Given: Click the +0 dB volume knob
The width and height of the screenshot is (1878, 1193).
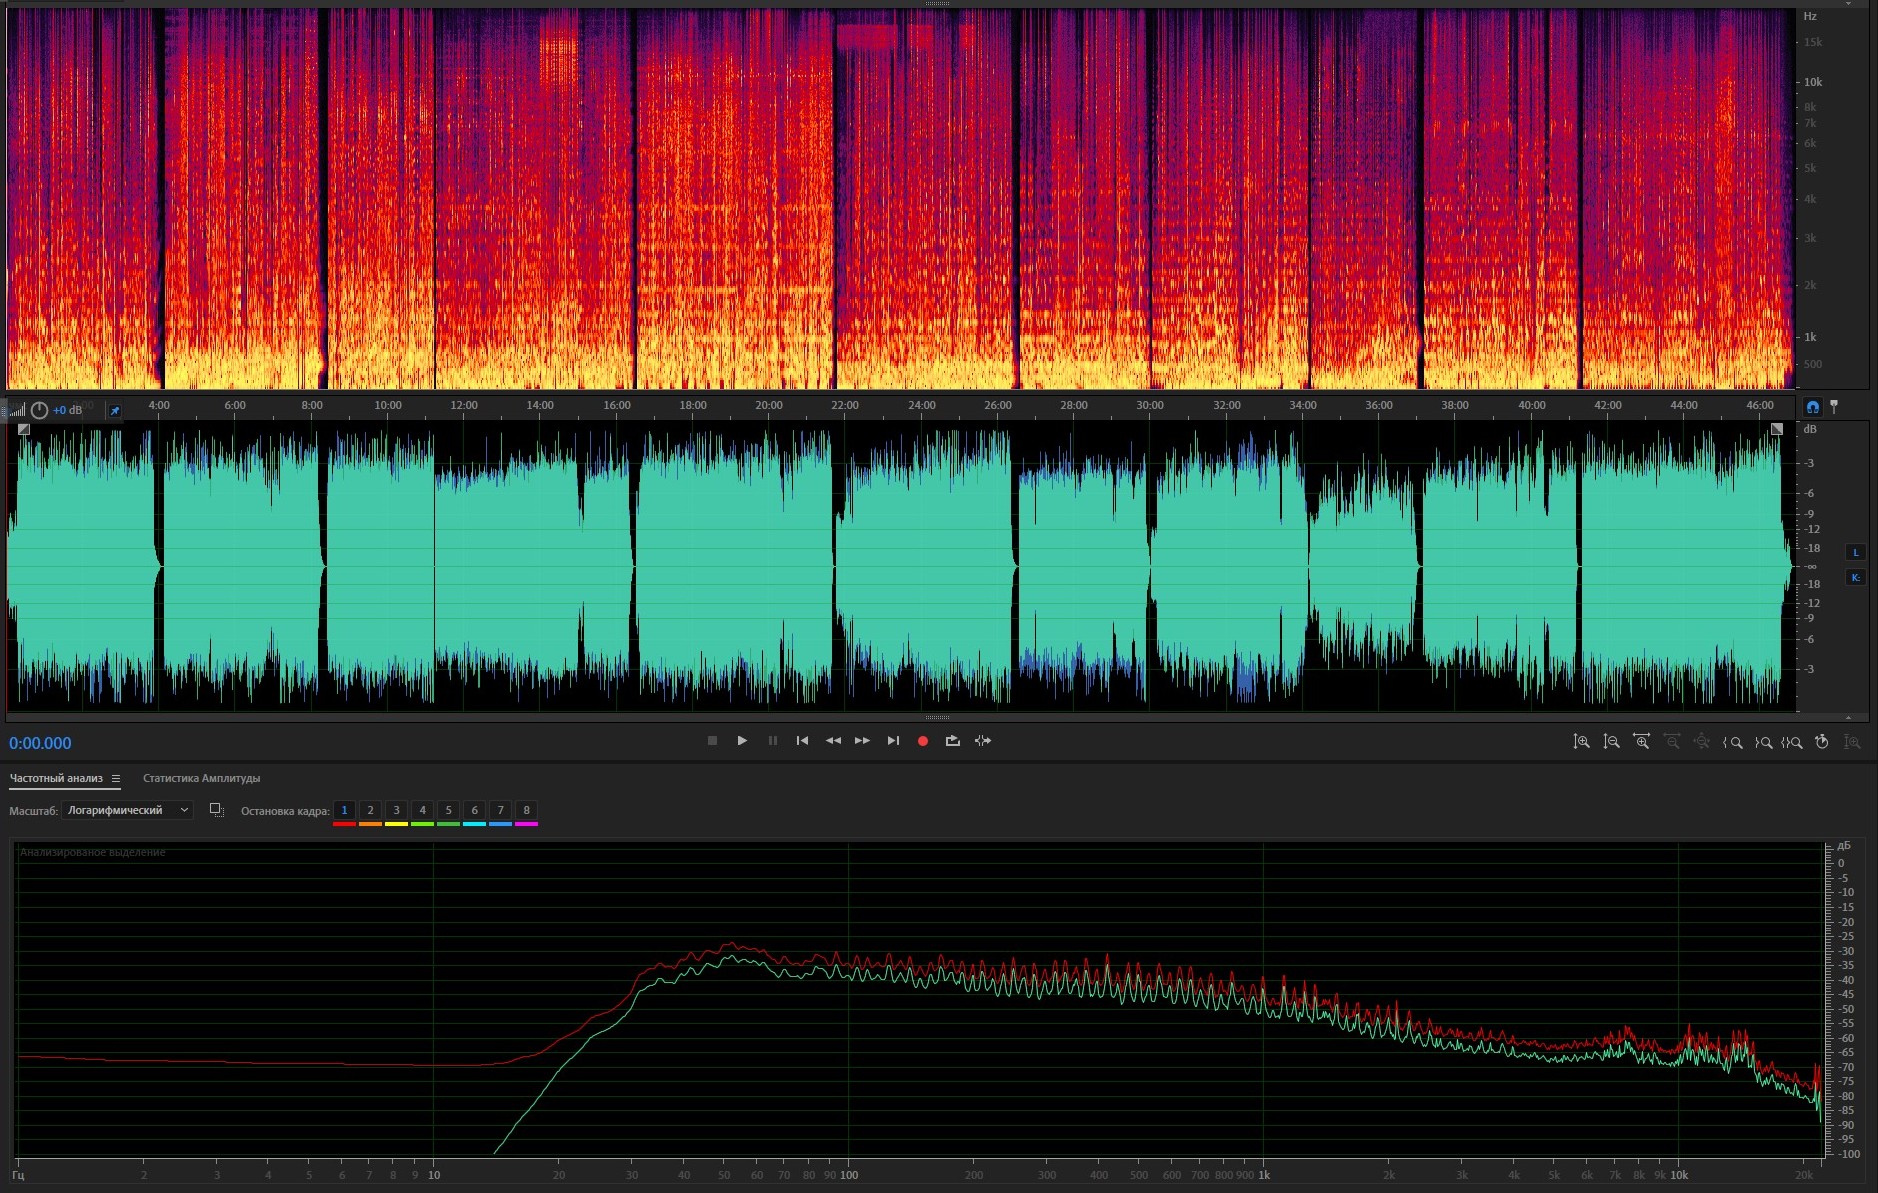Looking at the screenshot, I should coord(40,411).
